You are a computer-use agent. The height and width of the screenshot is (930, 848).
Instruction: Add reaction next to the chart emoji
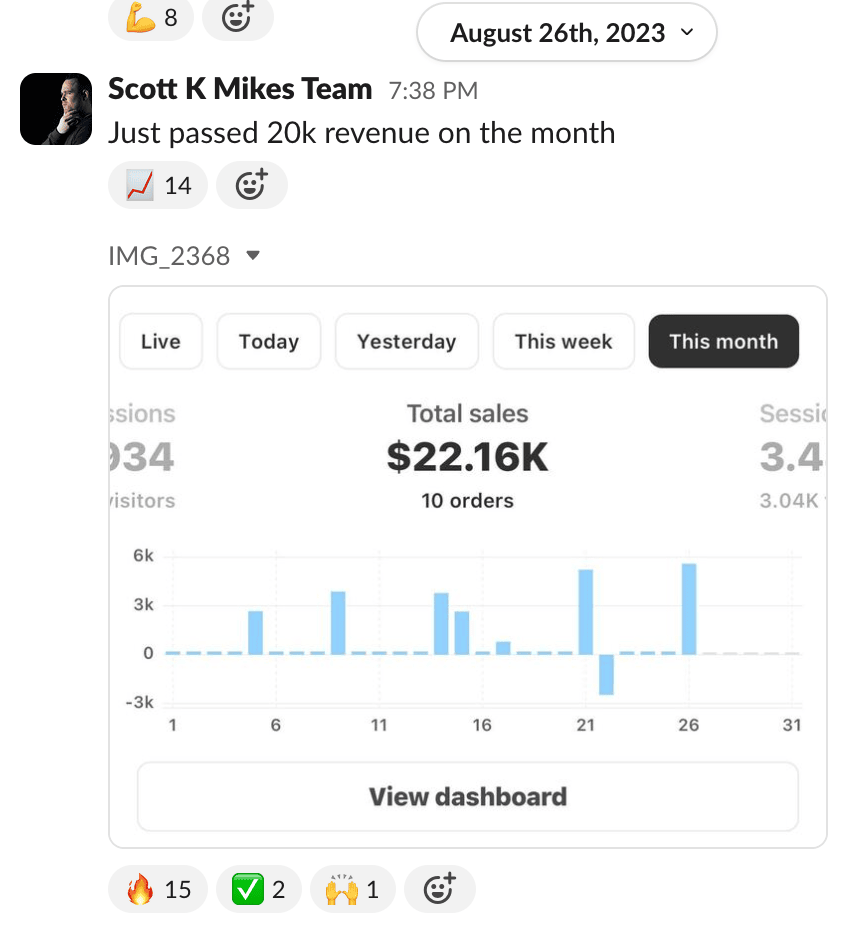coord(251,185)
